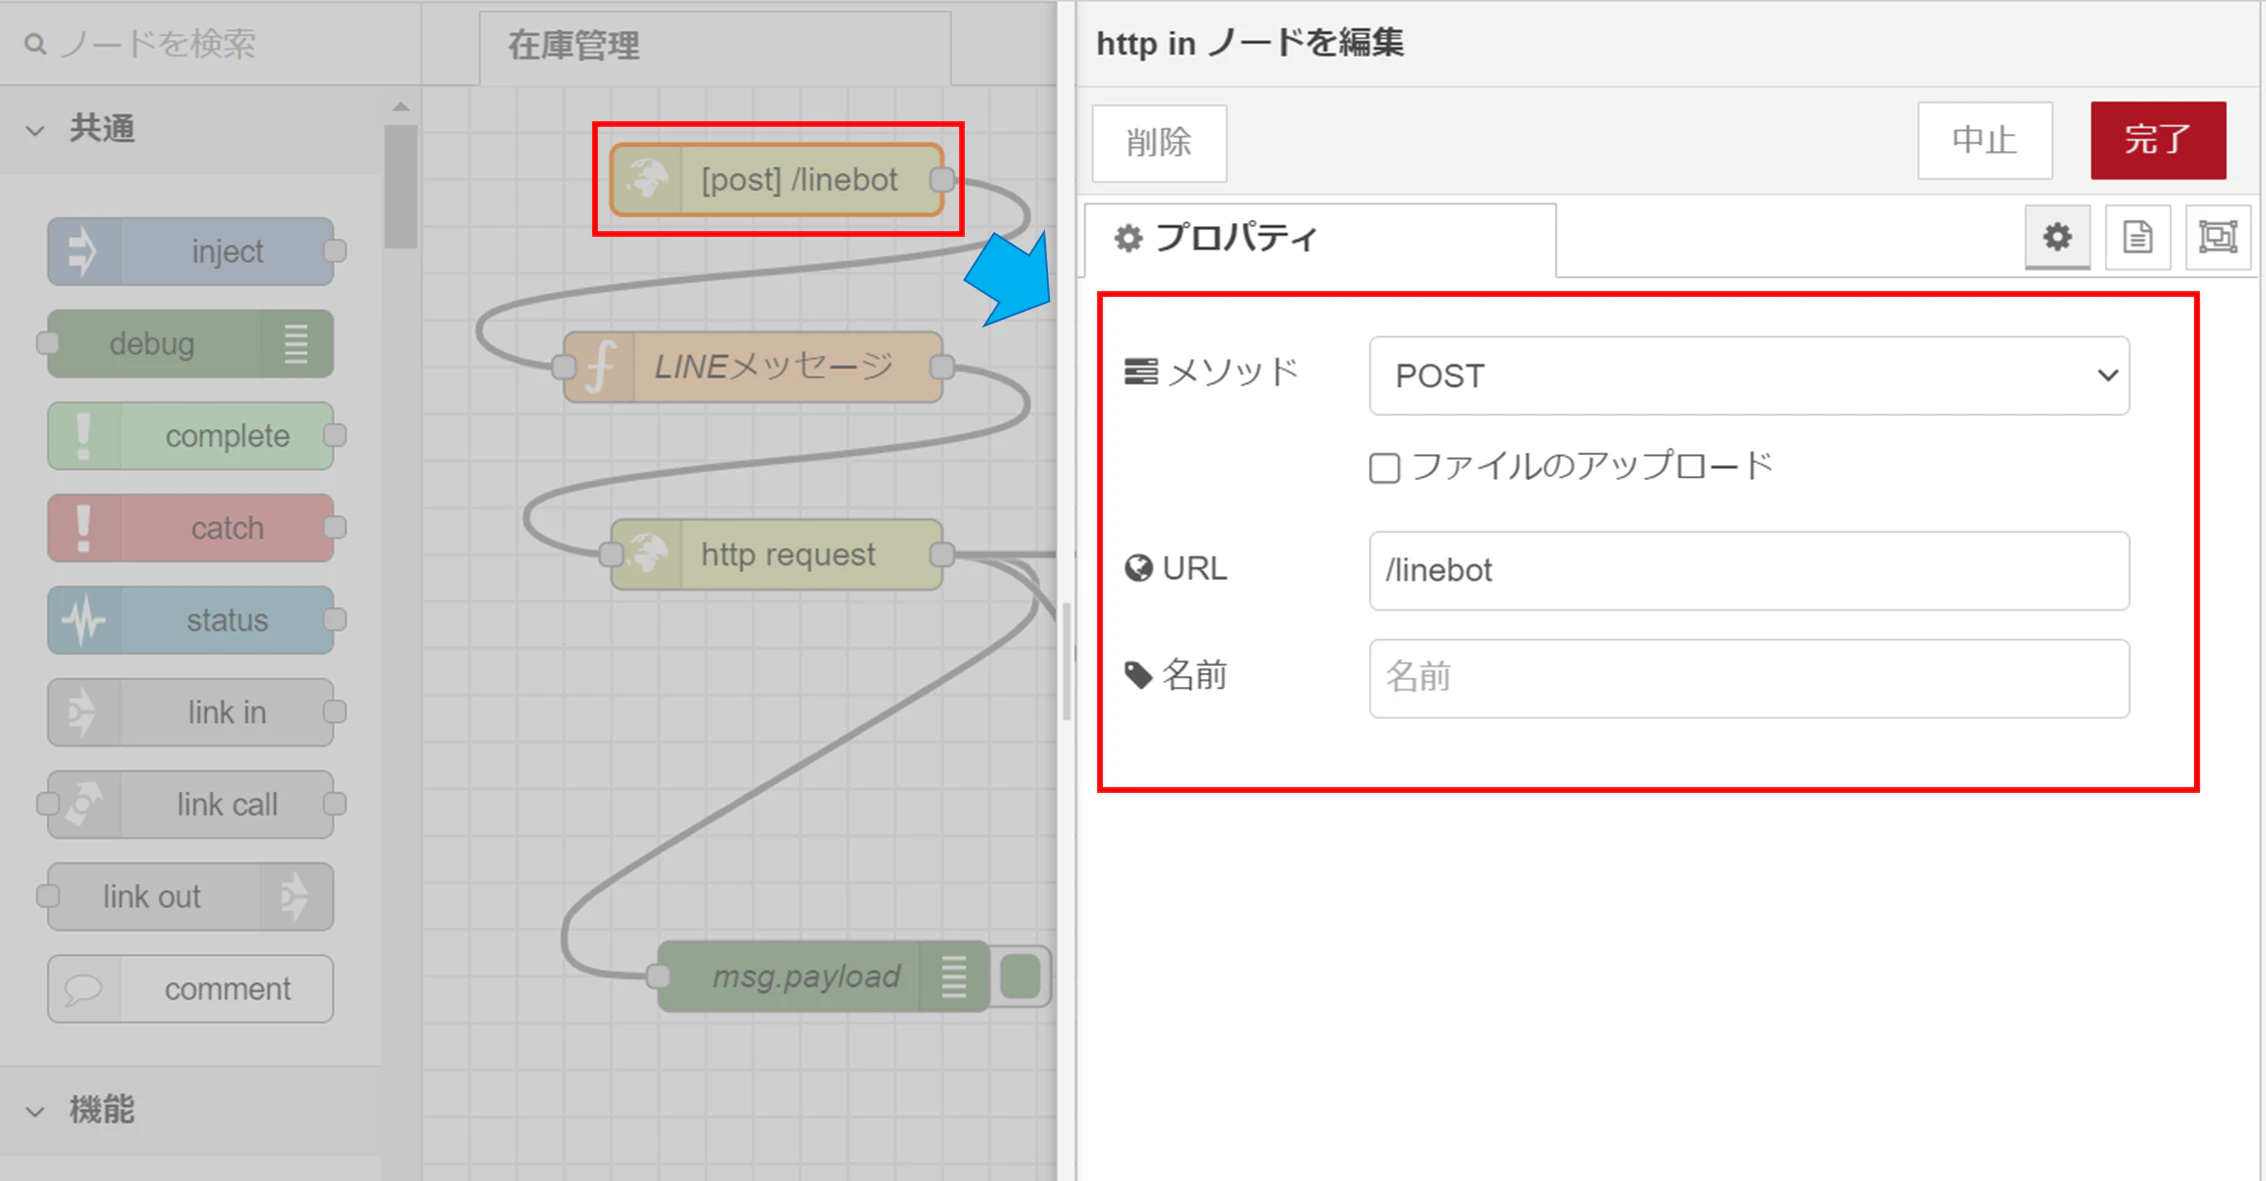This screenshot has height=1181, width=2266.
Task: Click the 中止 button
Action: 1985,140
